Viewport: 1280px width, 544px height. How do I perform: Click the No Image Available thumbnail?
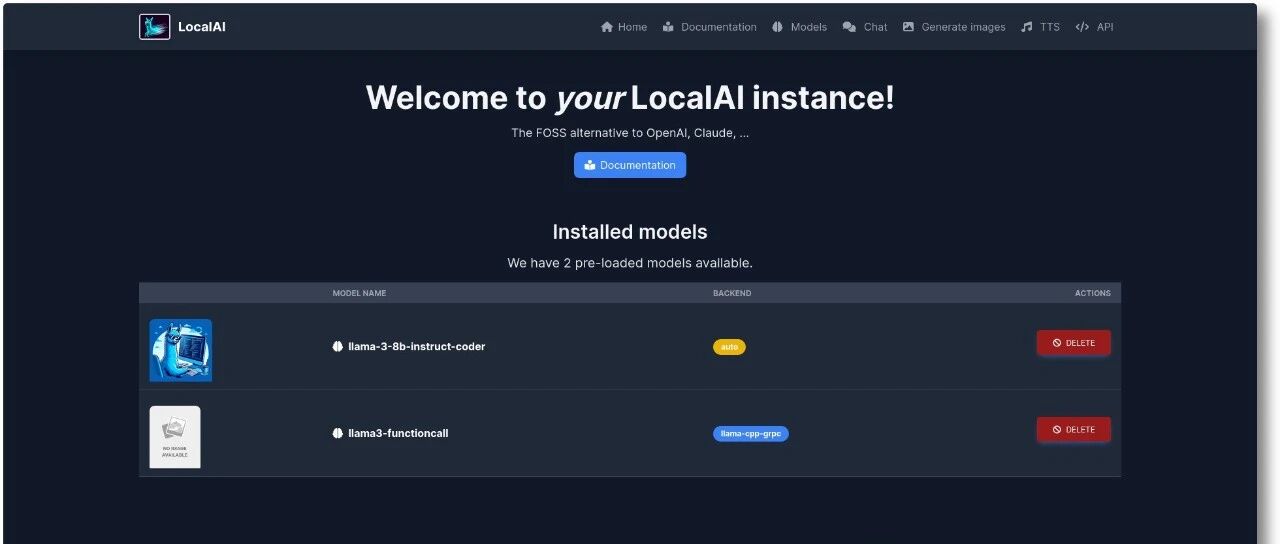[x=175, y=437]
